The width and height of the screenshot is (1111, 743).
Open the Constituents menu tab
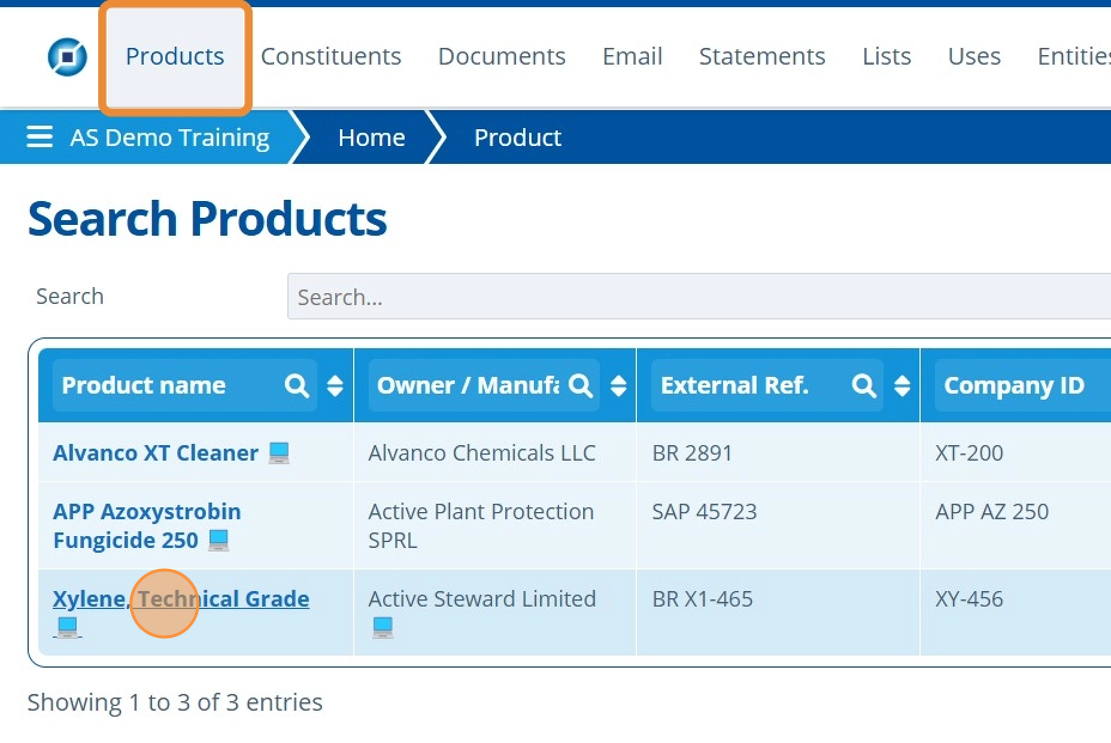coord(331,57)
